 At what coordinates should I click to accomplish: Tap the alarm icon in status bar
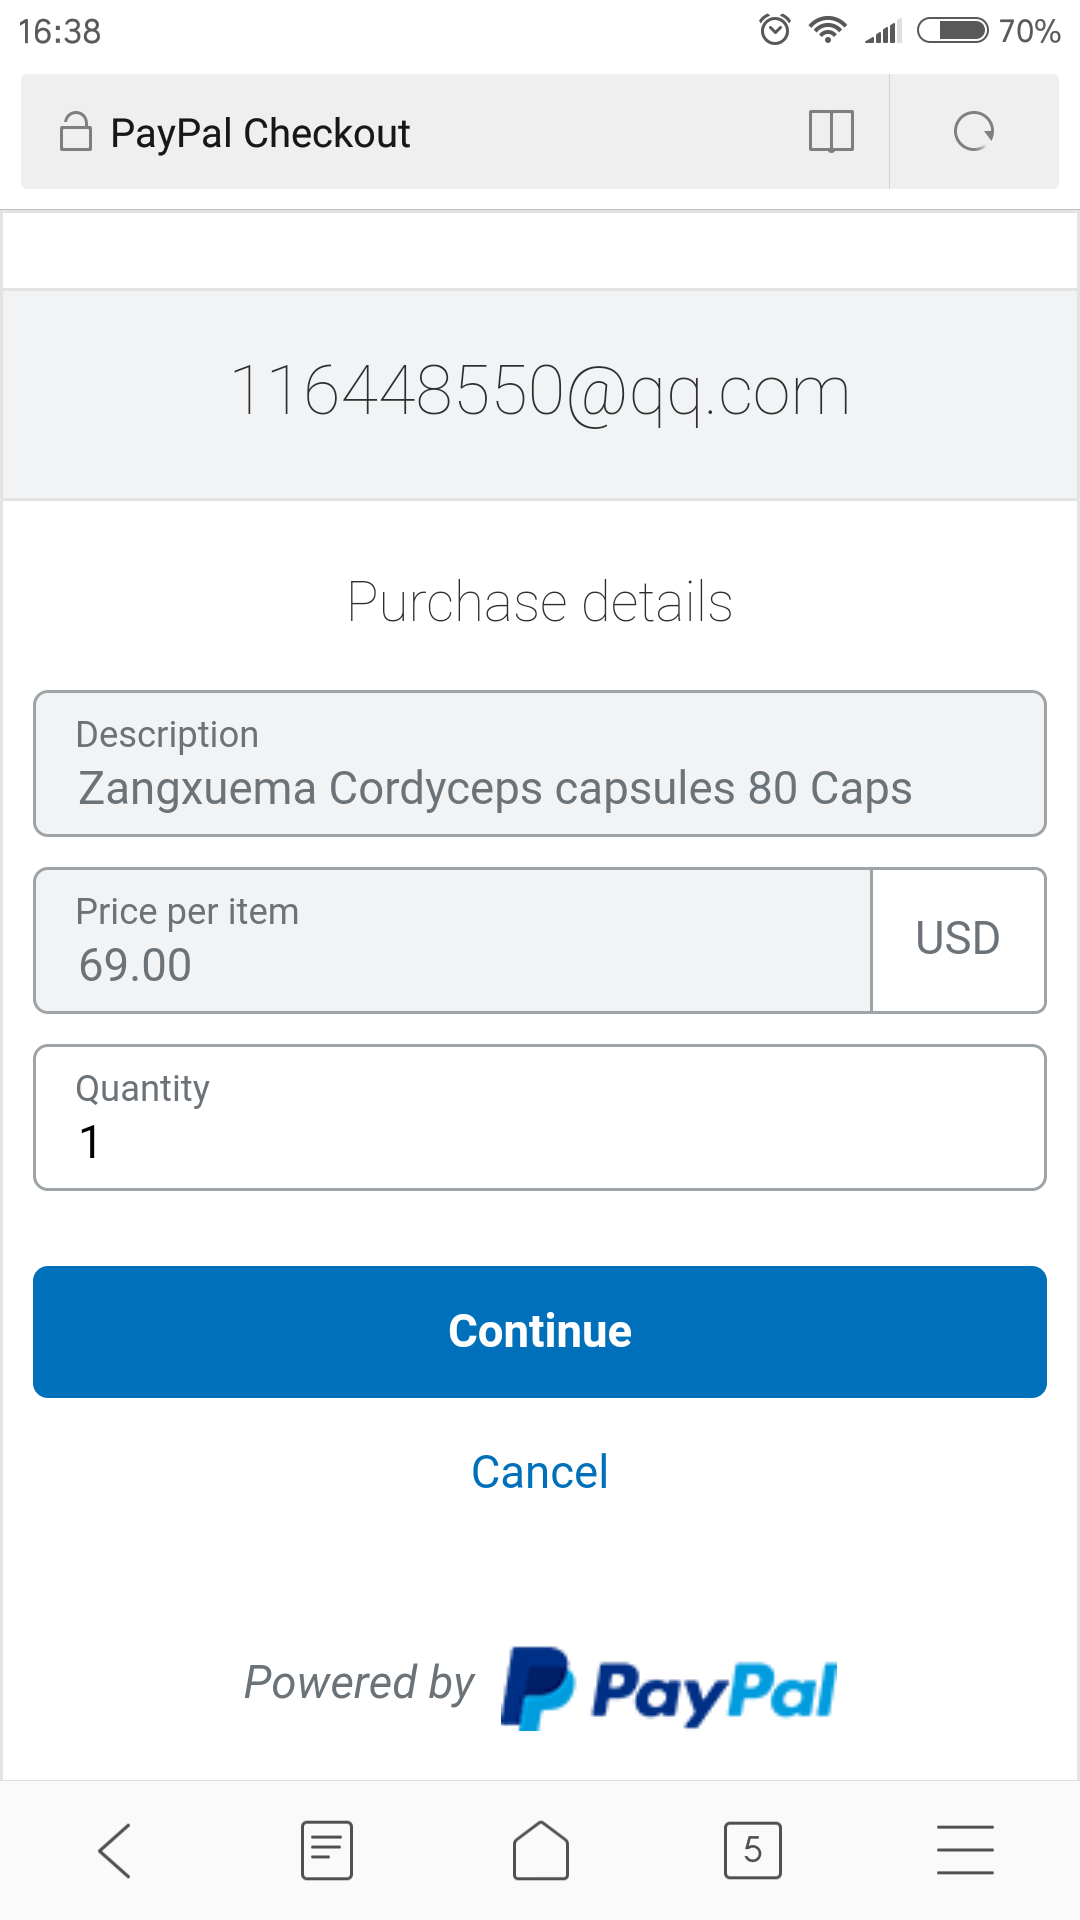point(775,31)
